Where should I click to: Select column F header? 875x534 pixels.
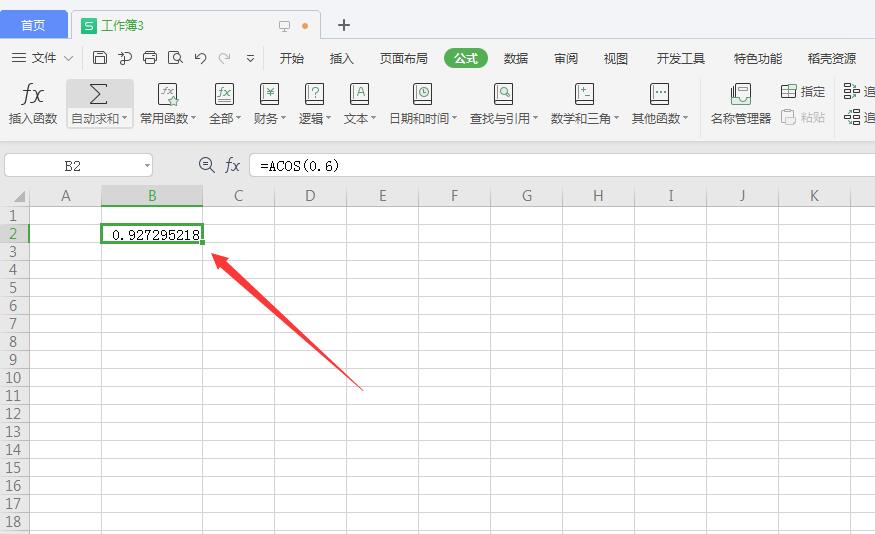[454, 196]
